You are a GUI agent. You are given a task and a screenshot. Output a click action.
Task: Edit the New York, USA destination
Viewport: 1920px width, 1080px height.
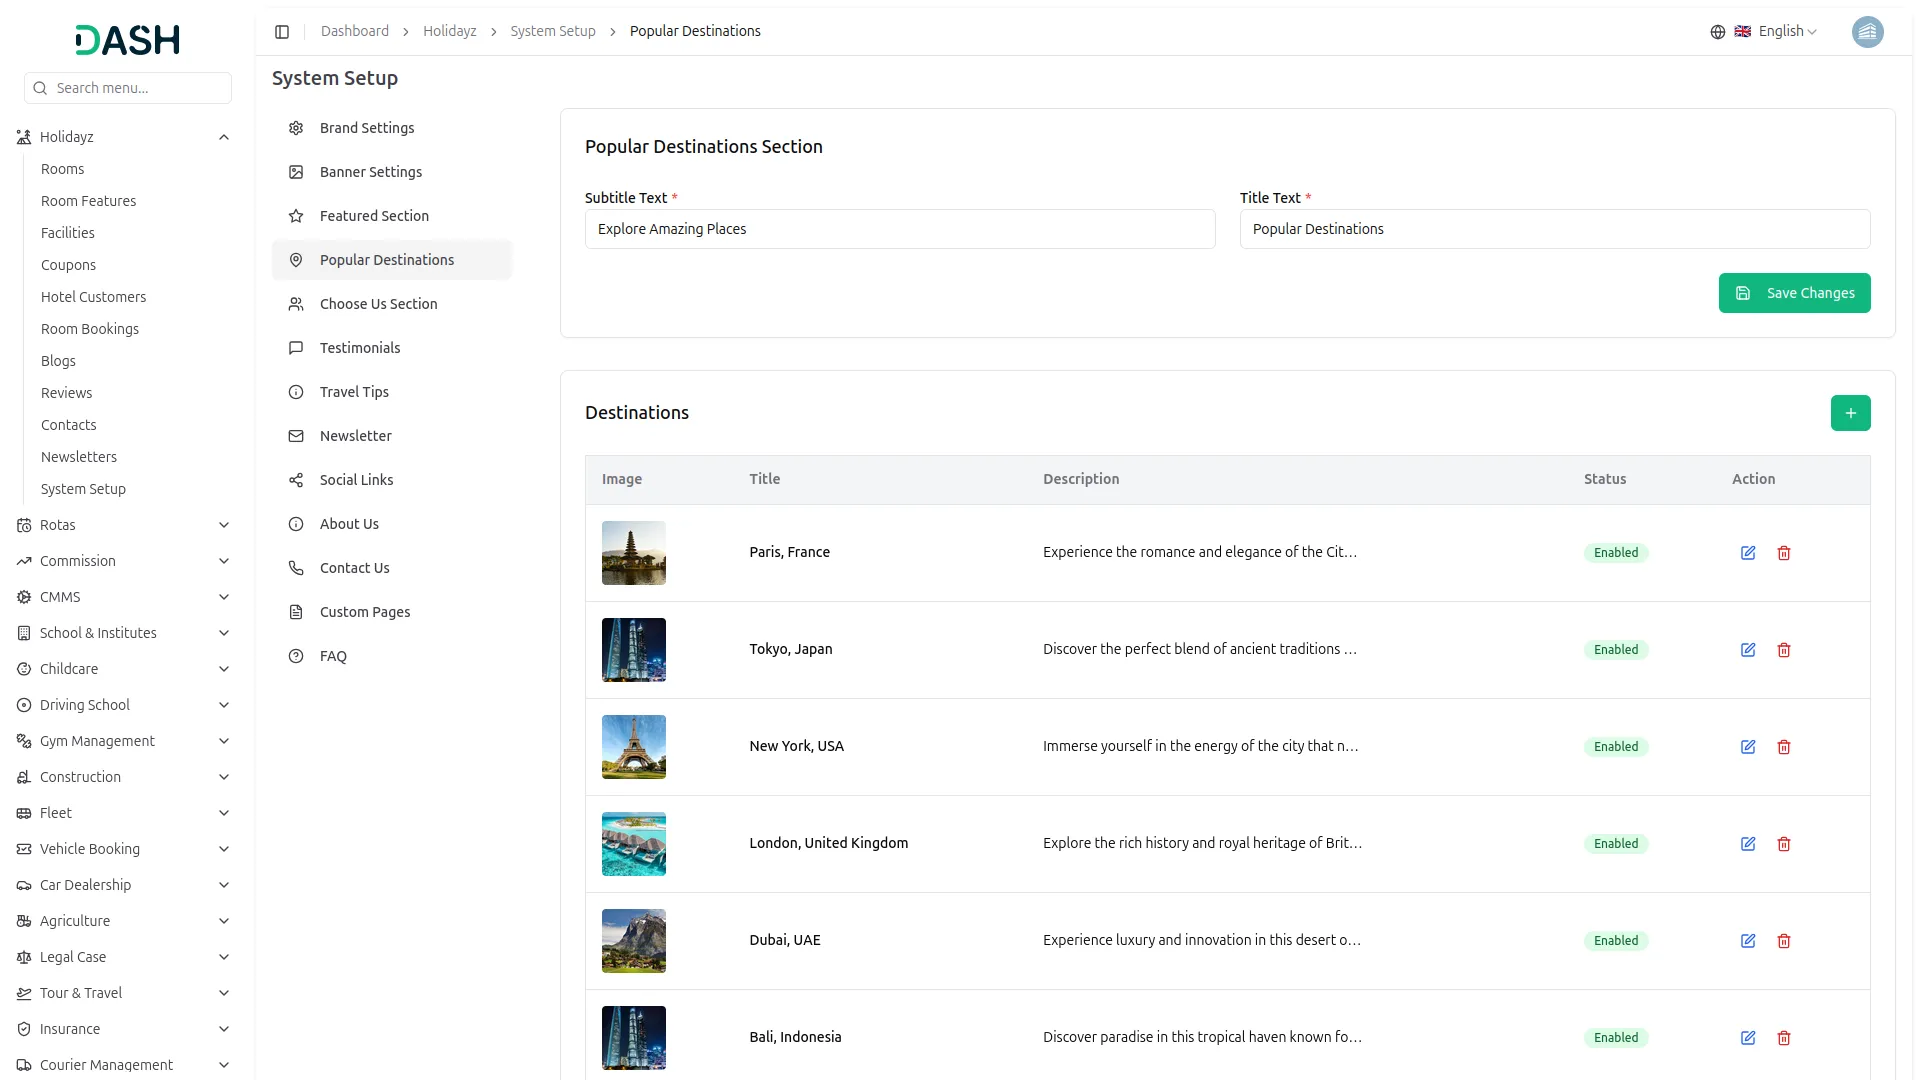click(1748, 747)
